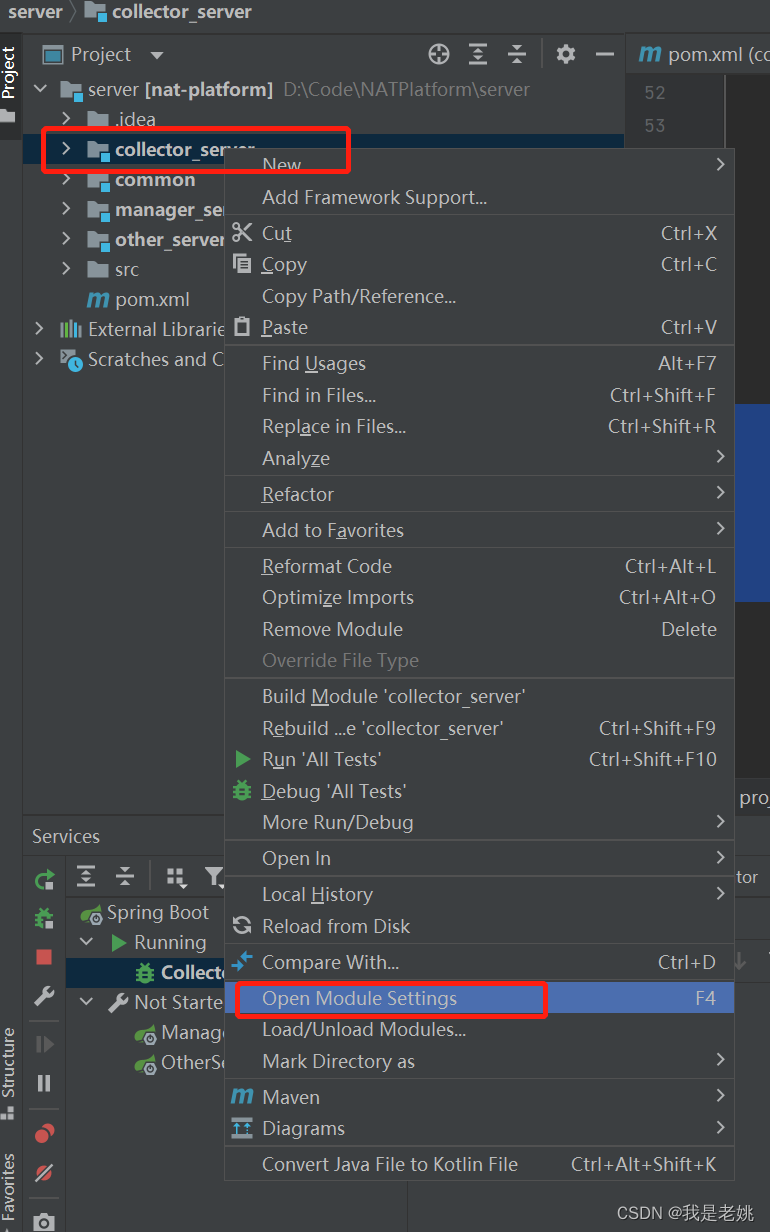Open the New submenu

[x=480, y=165]
